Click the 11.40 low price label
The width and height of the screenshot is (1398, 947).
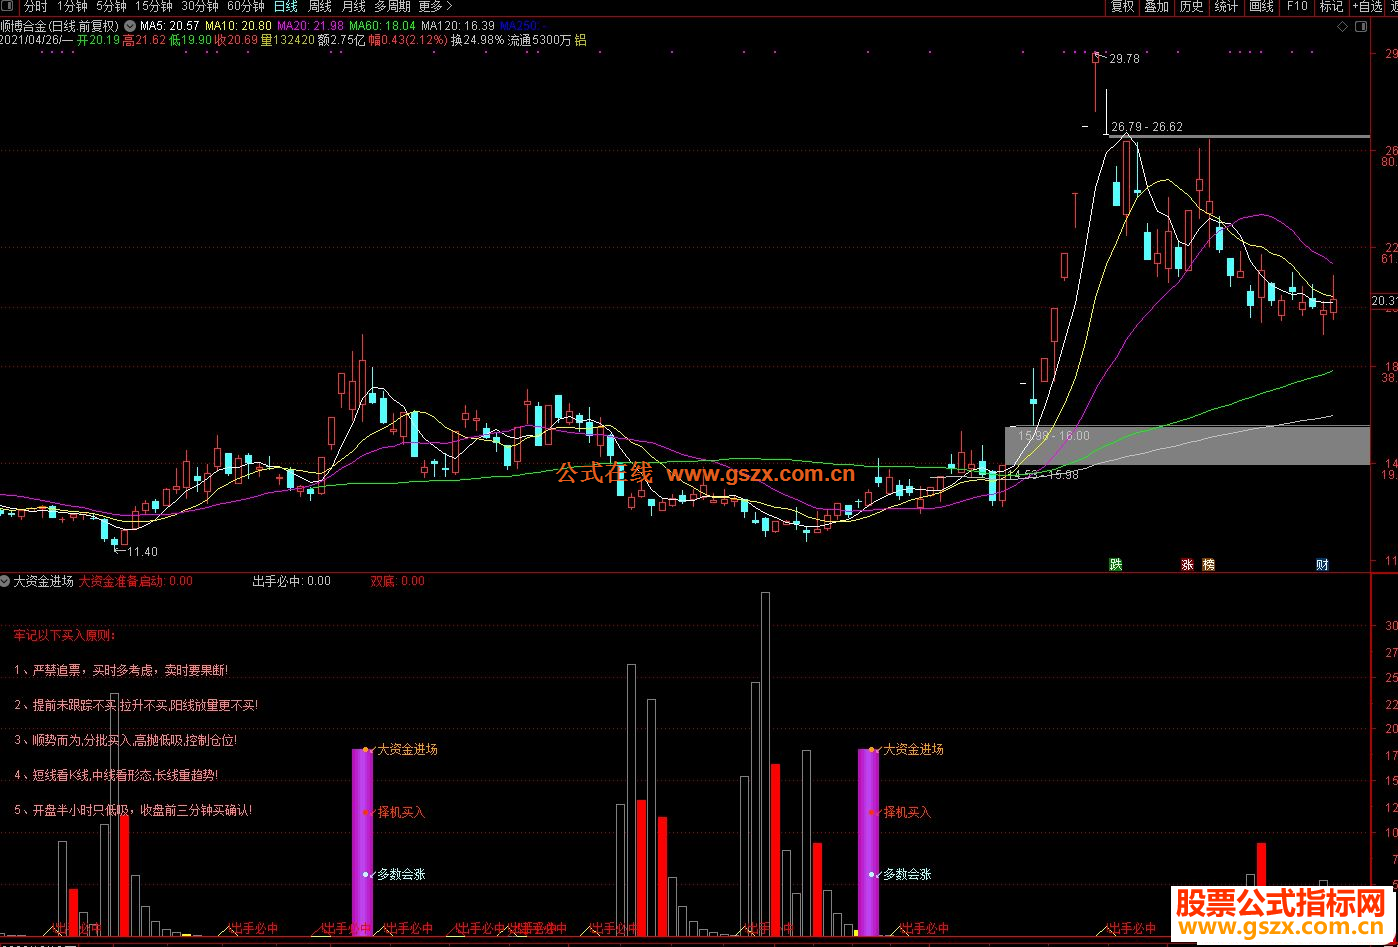click(142, 551)
